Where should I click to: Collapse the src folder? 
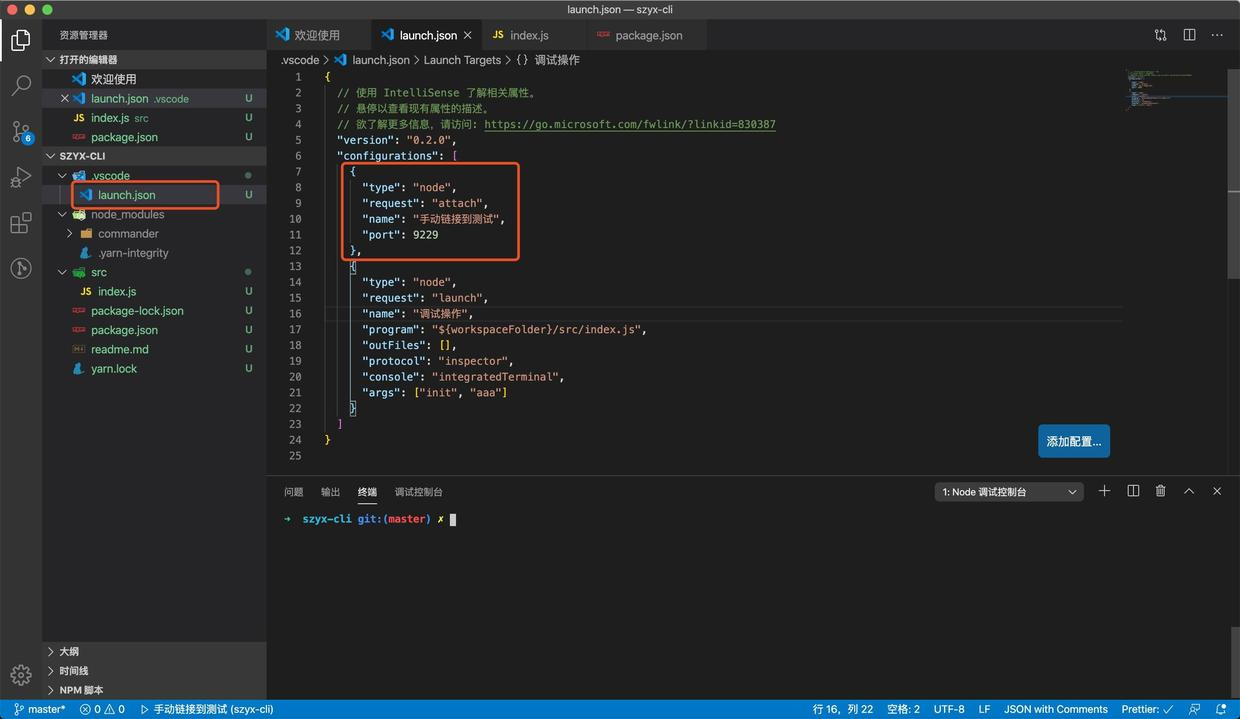tap(63, 272)
